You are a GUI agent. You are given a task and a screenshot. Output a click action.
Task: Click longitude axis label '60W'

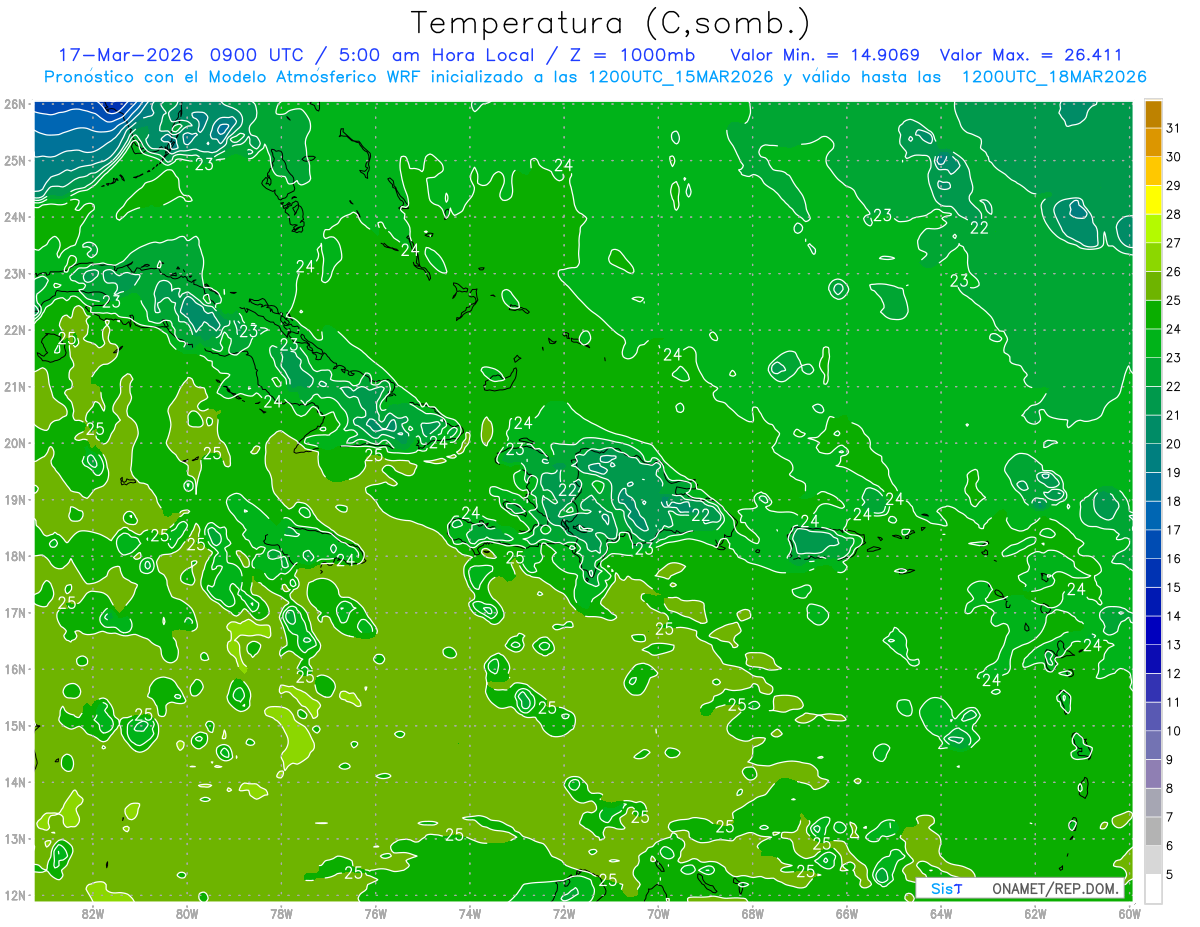(x=1129, y=913)
